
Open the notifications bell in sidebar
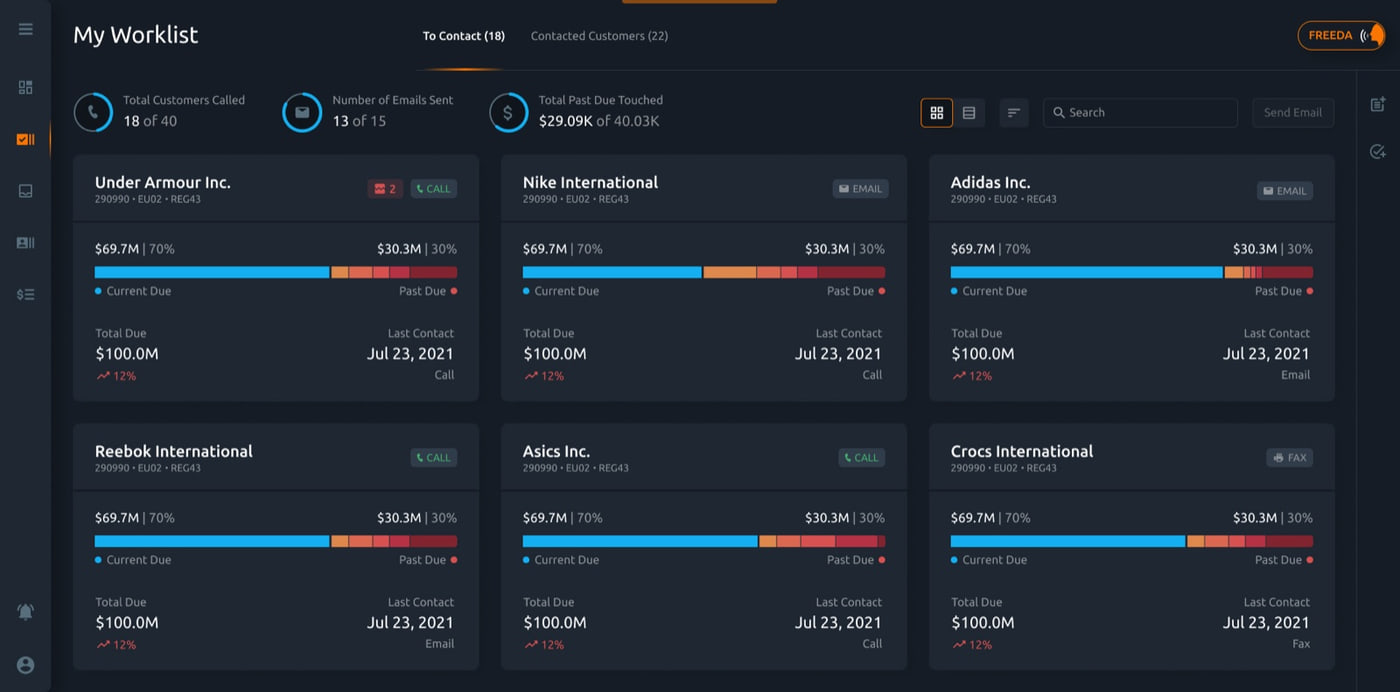[26, 611]
